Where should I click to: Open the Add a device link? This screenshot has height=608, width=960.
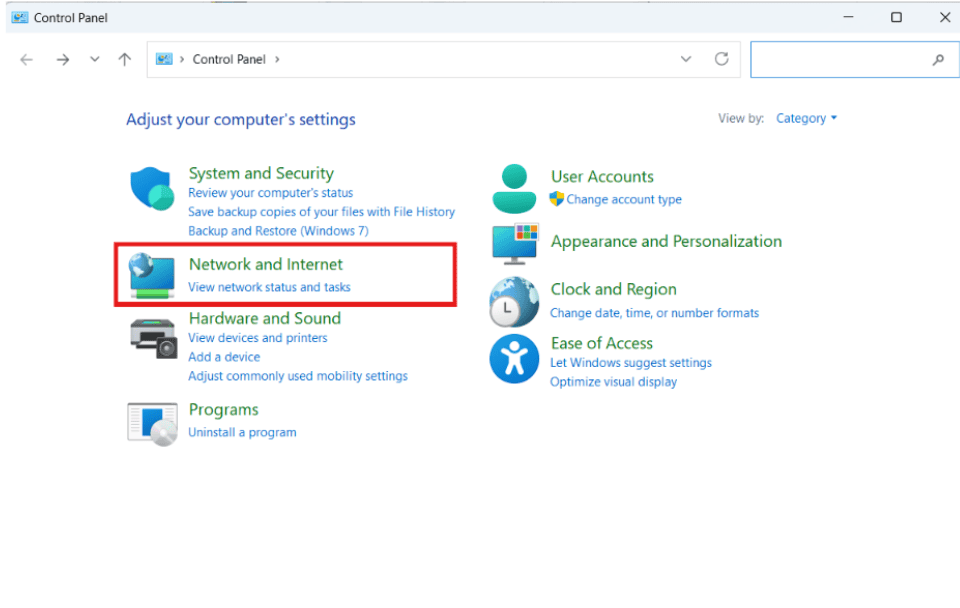coord(224,357)
